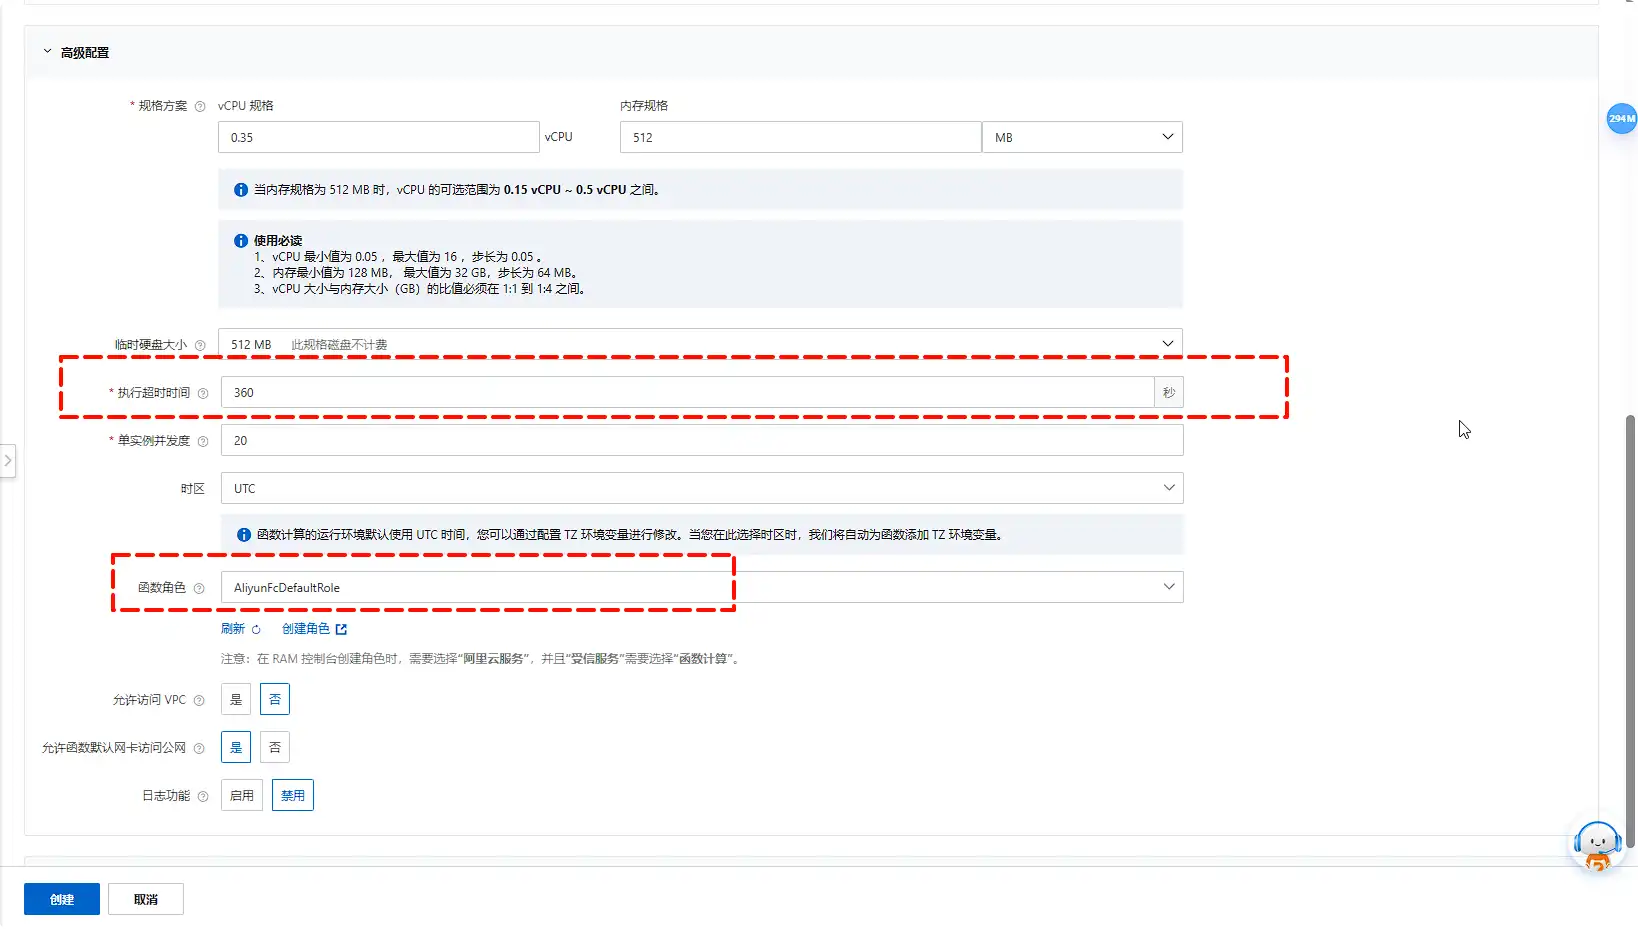This screenshot has height=931, width=1638.
Task: Click the blue 294M floating badge
Action: (1622, 118)
